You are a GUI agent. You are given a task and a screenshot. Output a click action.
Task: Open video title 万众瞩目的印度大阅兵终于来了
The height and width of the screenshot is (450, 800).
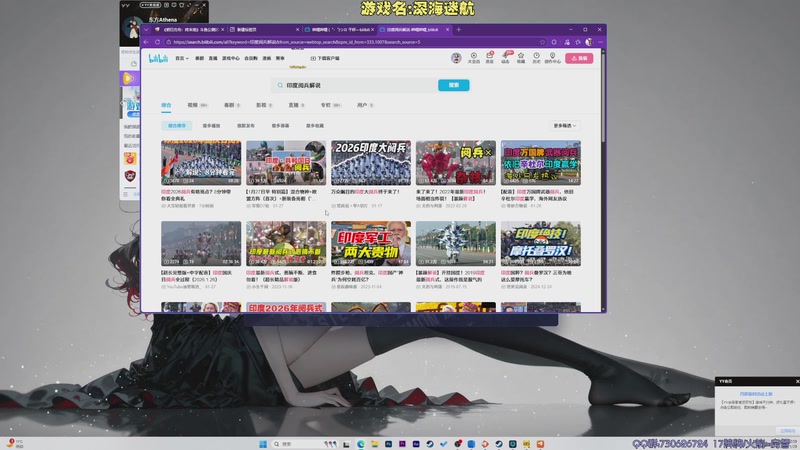click(366, 192)
